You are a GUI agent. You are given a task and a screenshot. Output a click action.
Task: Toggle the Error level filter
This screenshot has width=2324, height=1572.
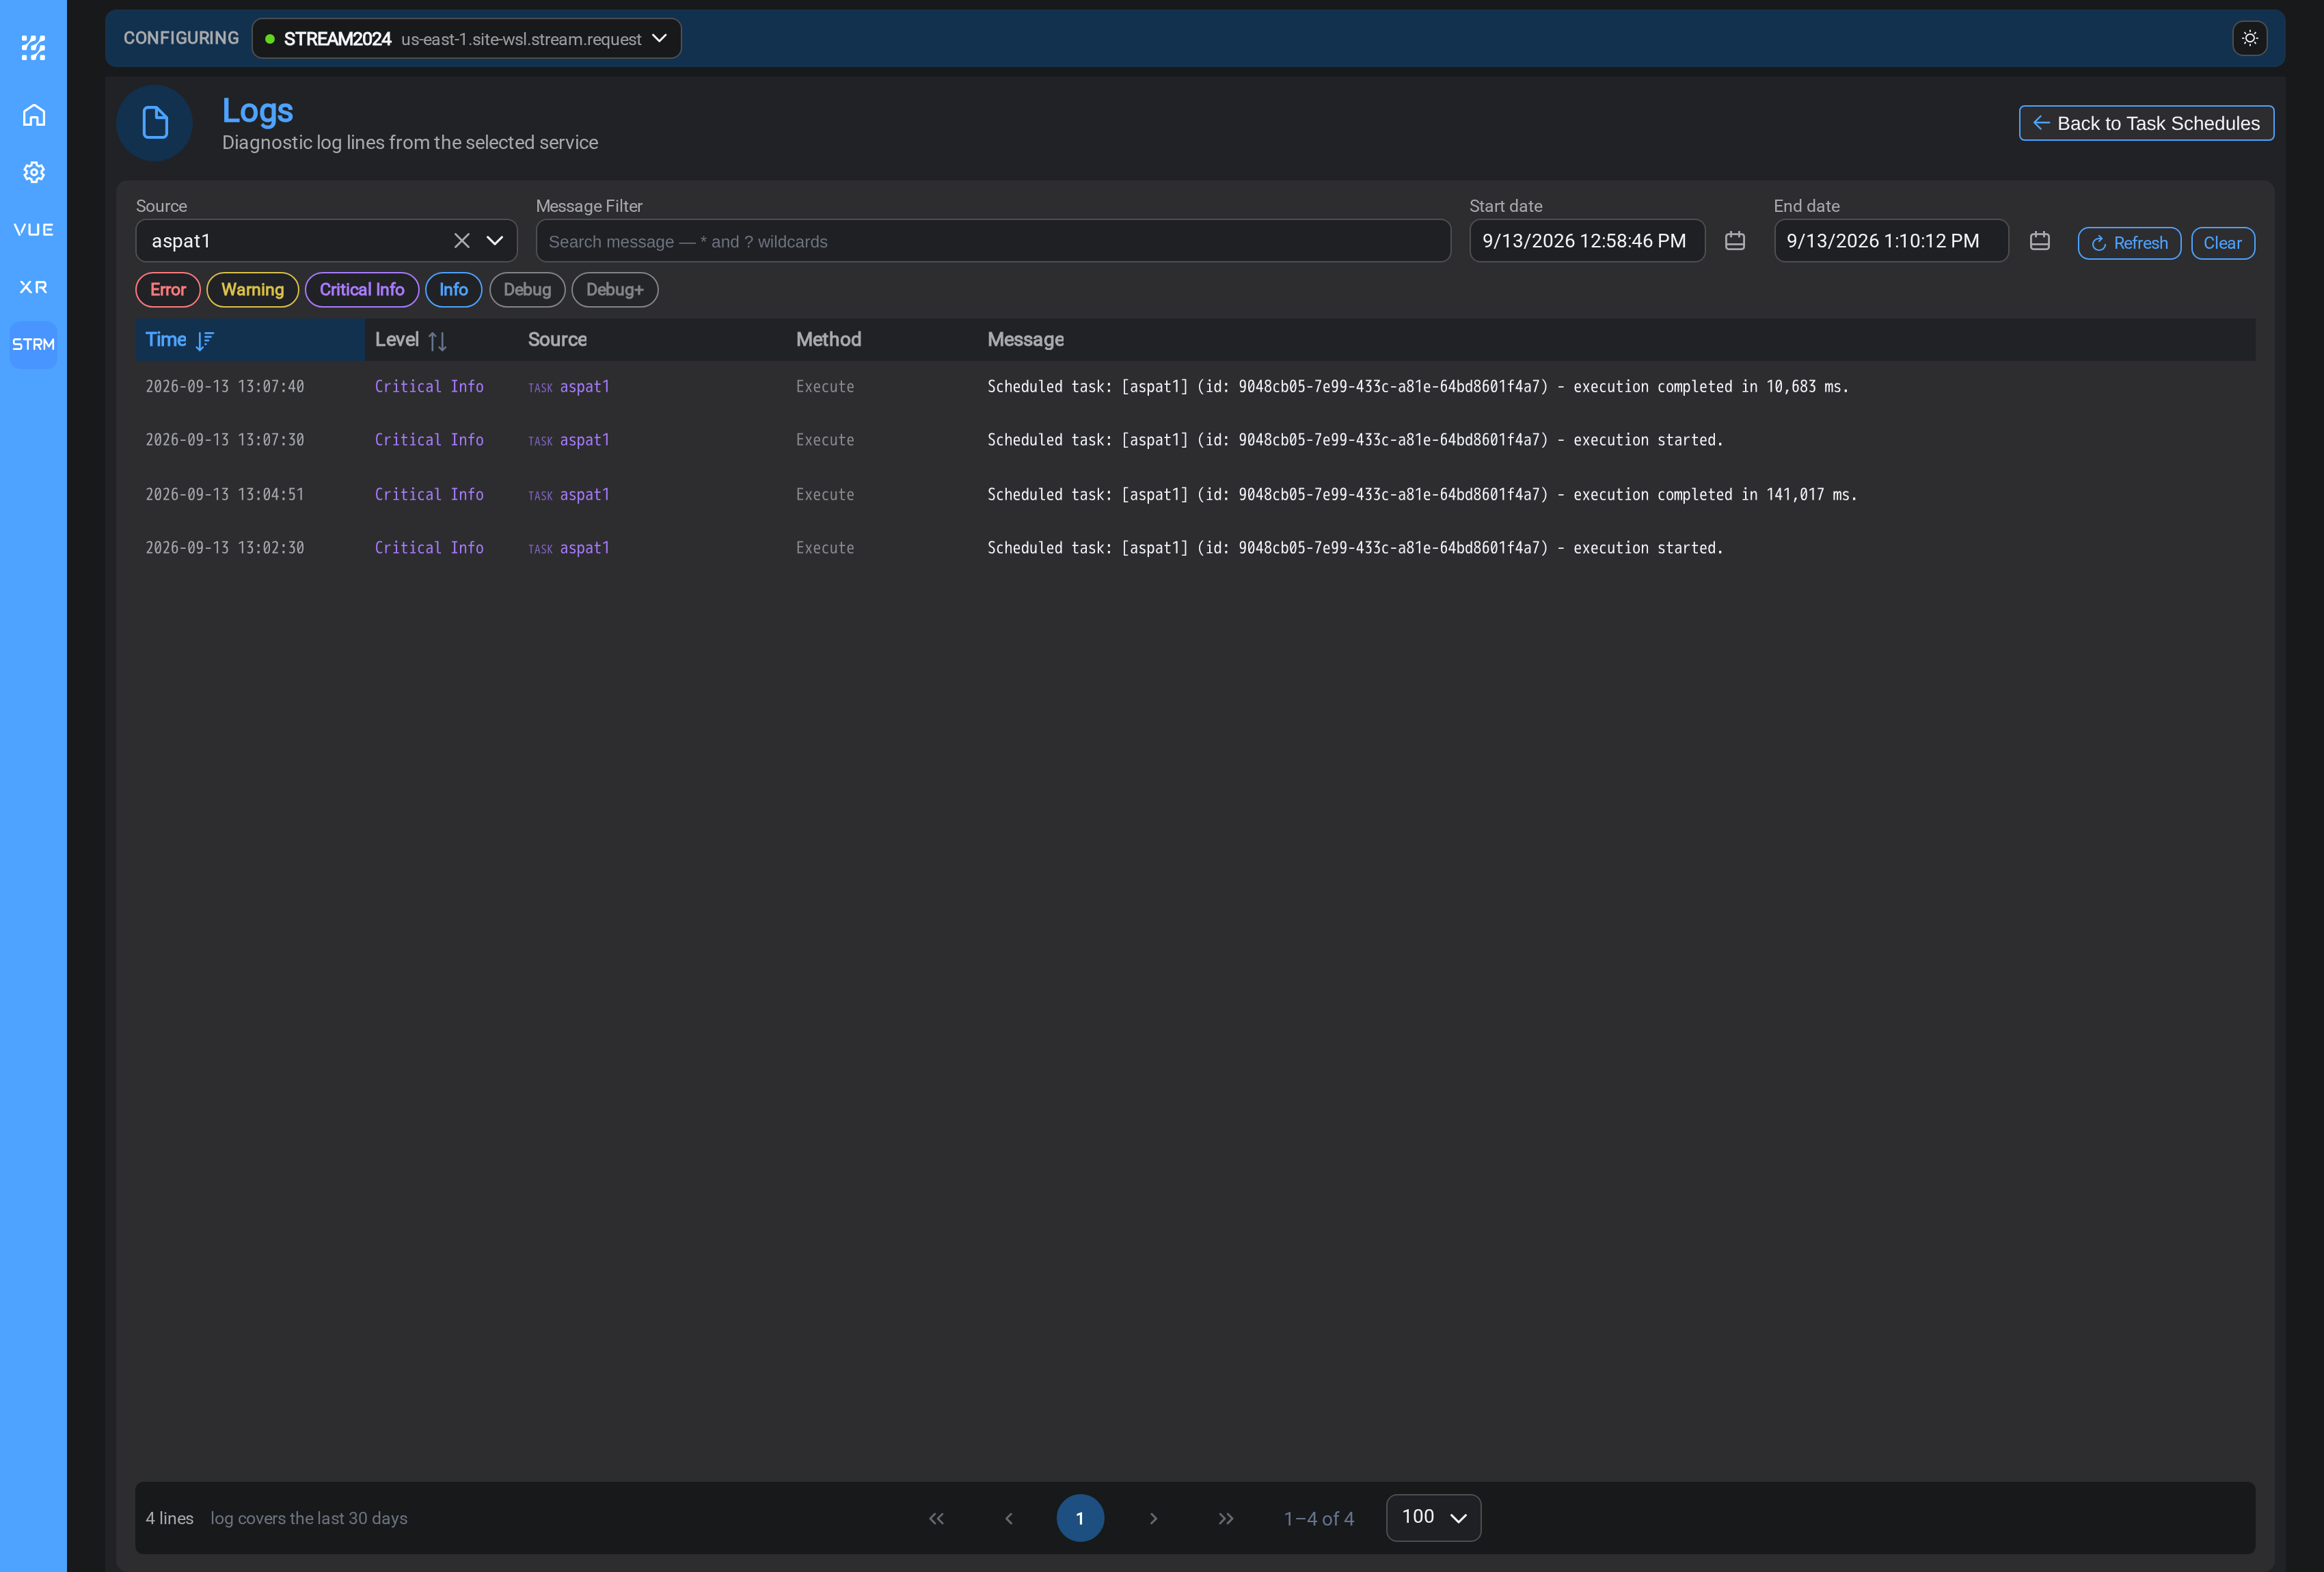[168, 290]
